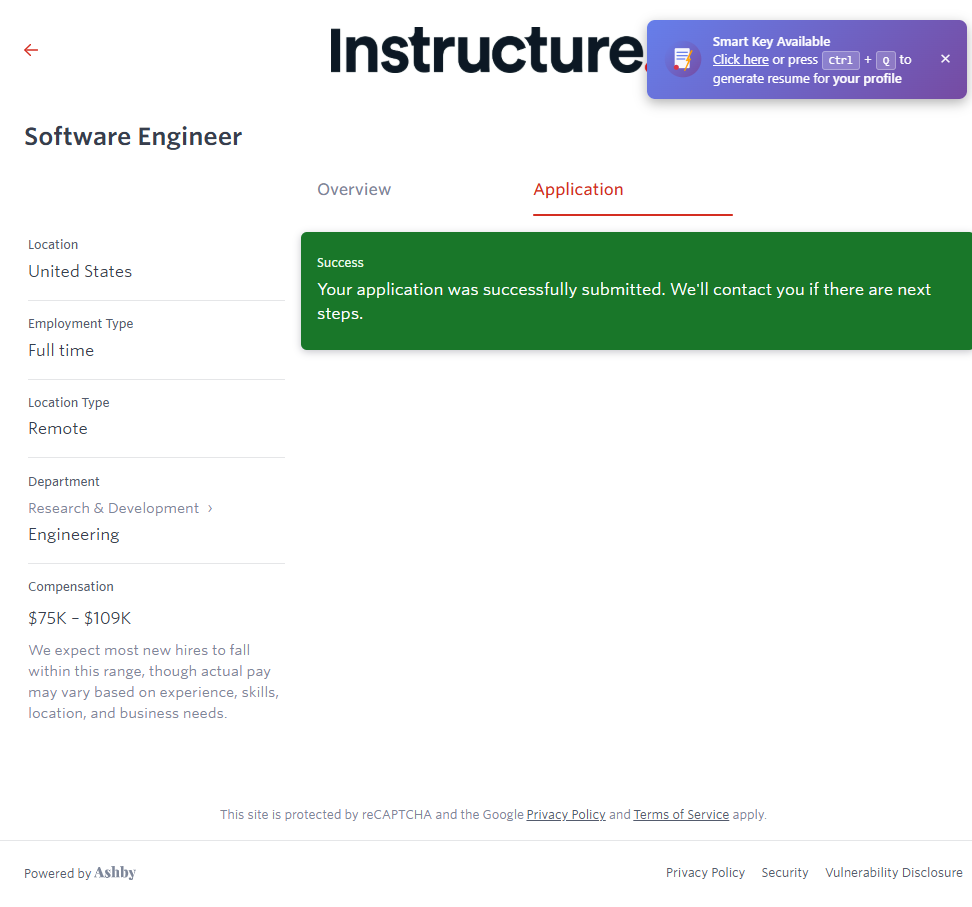Click the Software Engineer job title heading
The height and width of the screenshot is (907, 972).
tap(133, 137)
